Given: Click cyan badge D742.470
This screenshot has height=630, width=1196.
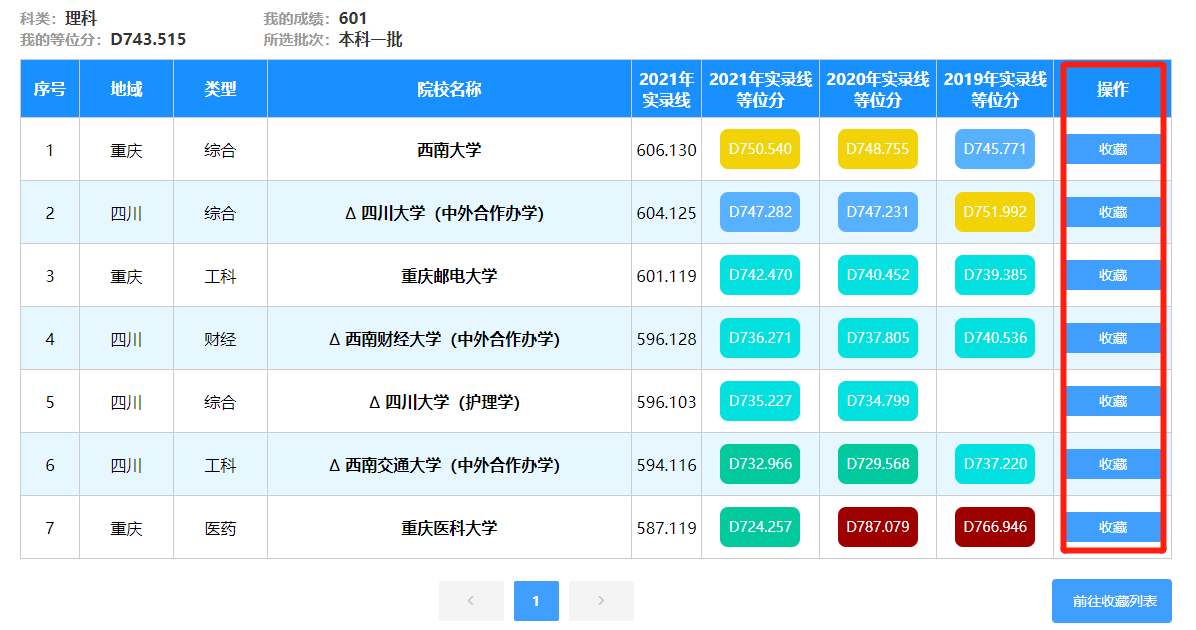Looking at the screenshot, I should (x=760, y=275).
